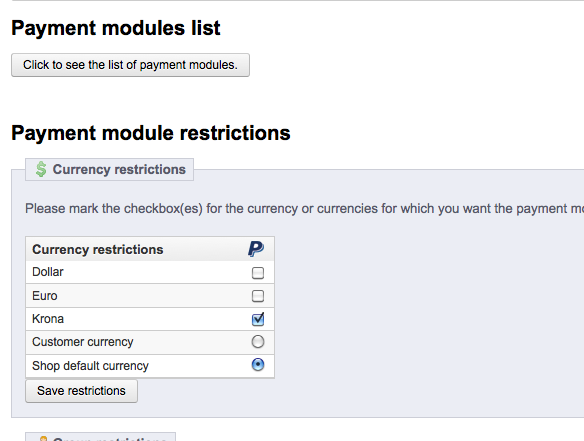Click the partially visible Group restrictions icon
The height and width of the screenshot is (441, 584).
[x=43, y=439]
